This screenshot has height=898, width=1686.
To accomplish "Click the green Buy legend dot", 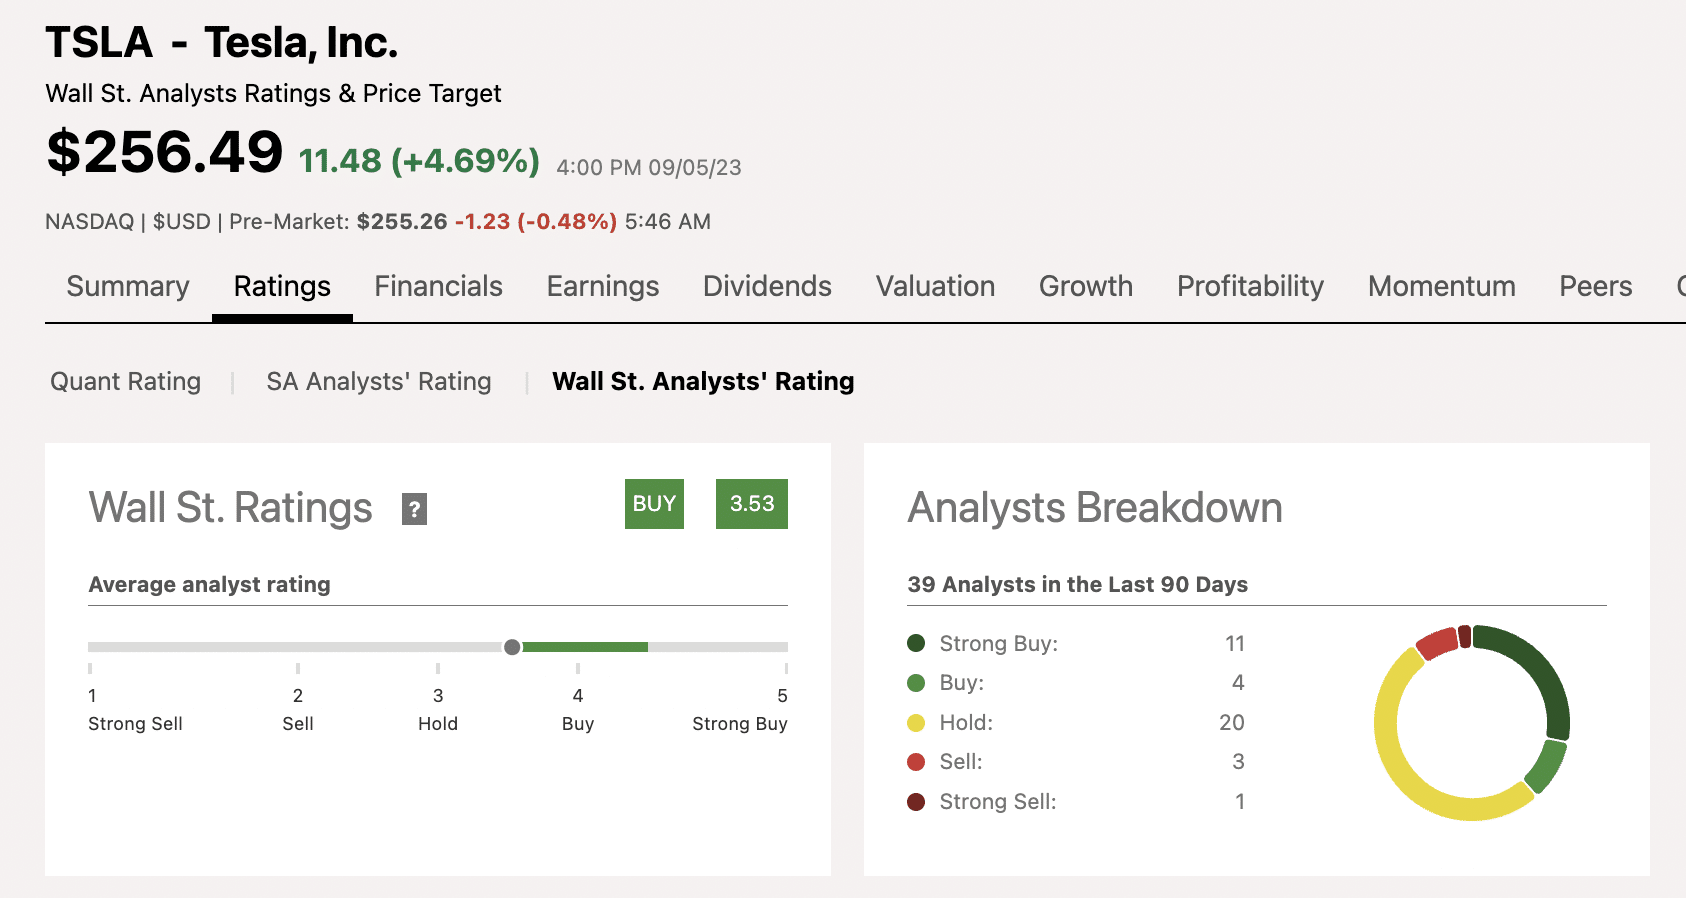I will [916, 683].
